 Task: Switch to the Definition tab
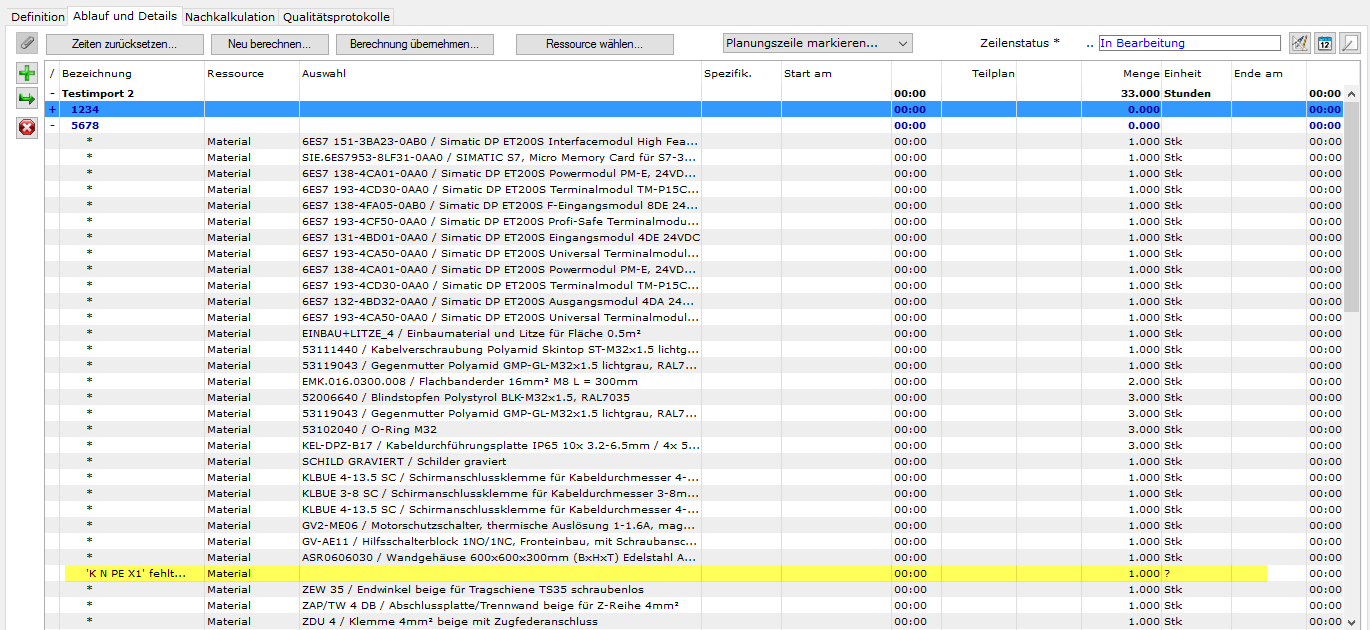pos(38,17)
